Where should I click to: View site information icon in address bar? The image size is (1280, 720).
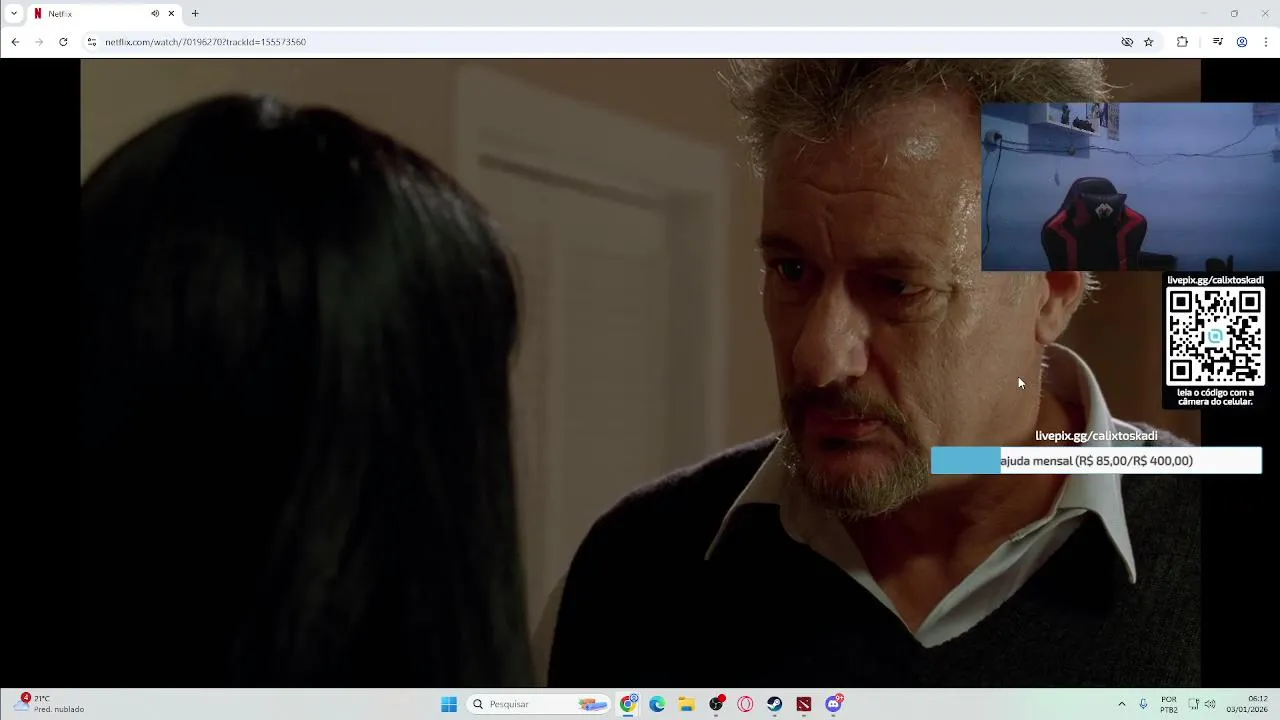coord(91,42)
